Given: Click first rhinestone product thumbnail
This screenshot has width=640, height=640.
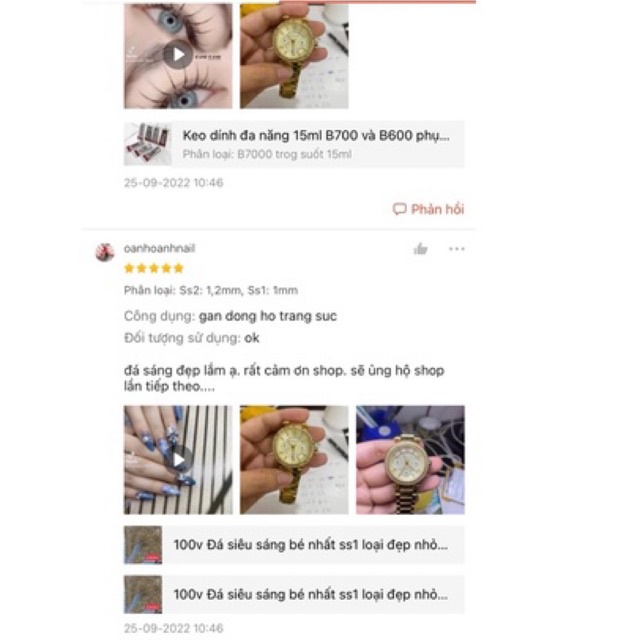Looking at the screenshot, I should click(143, 545).
